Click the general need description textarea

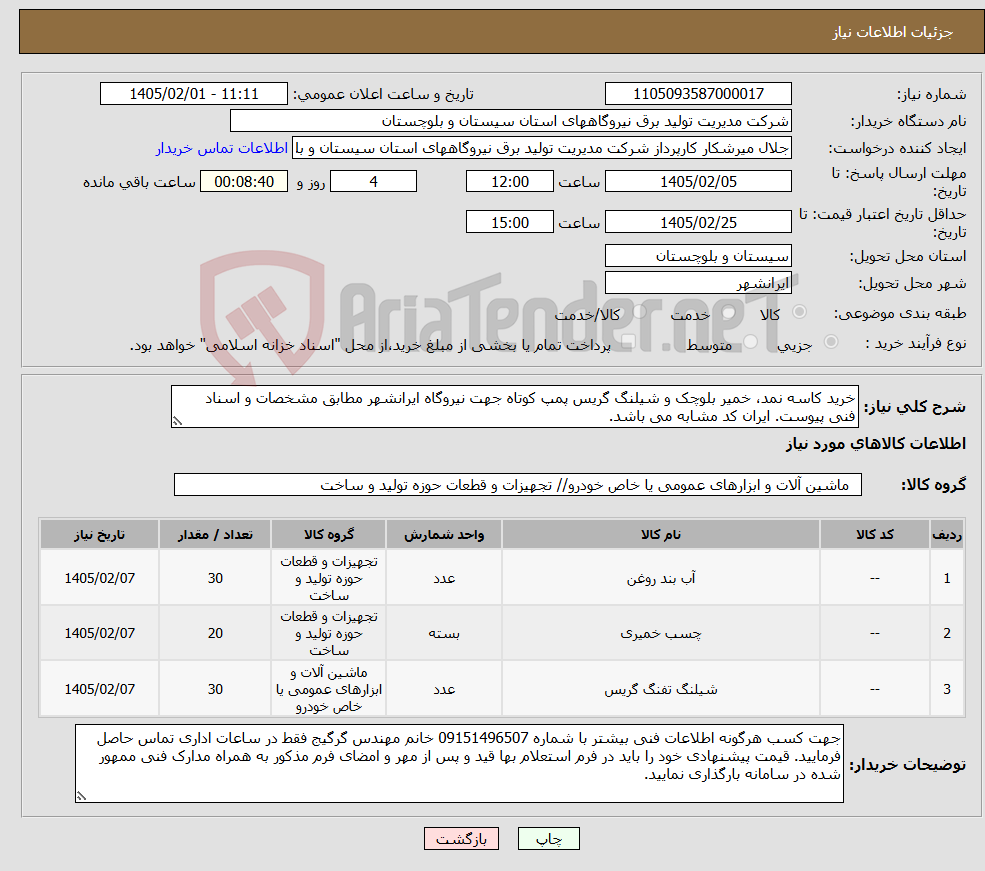(x=514, y=407)
